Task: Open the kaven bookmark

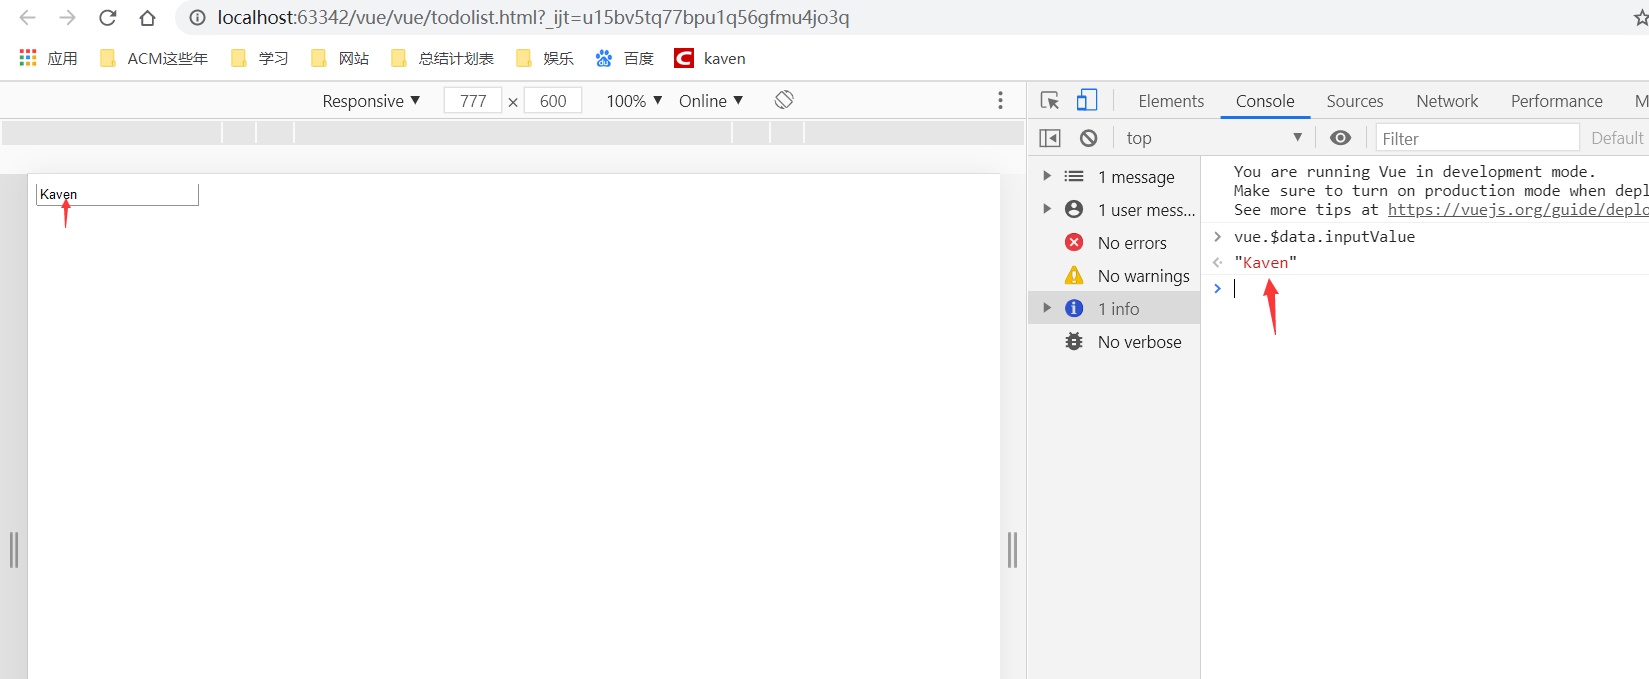Action: tap(710, 58)
